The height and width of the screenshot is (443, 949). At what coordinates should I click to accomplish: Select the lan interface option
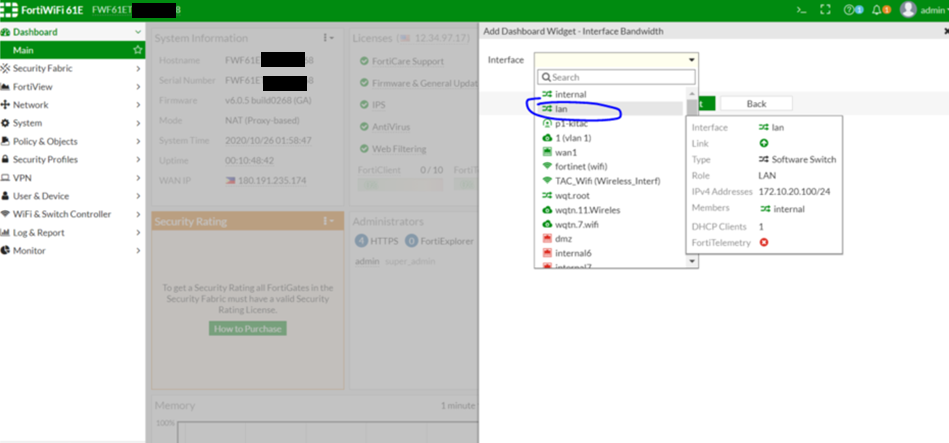click(x=562, y=109)
